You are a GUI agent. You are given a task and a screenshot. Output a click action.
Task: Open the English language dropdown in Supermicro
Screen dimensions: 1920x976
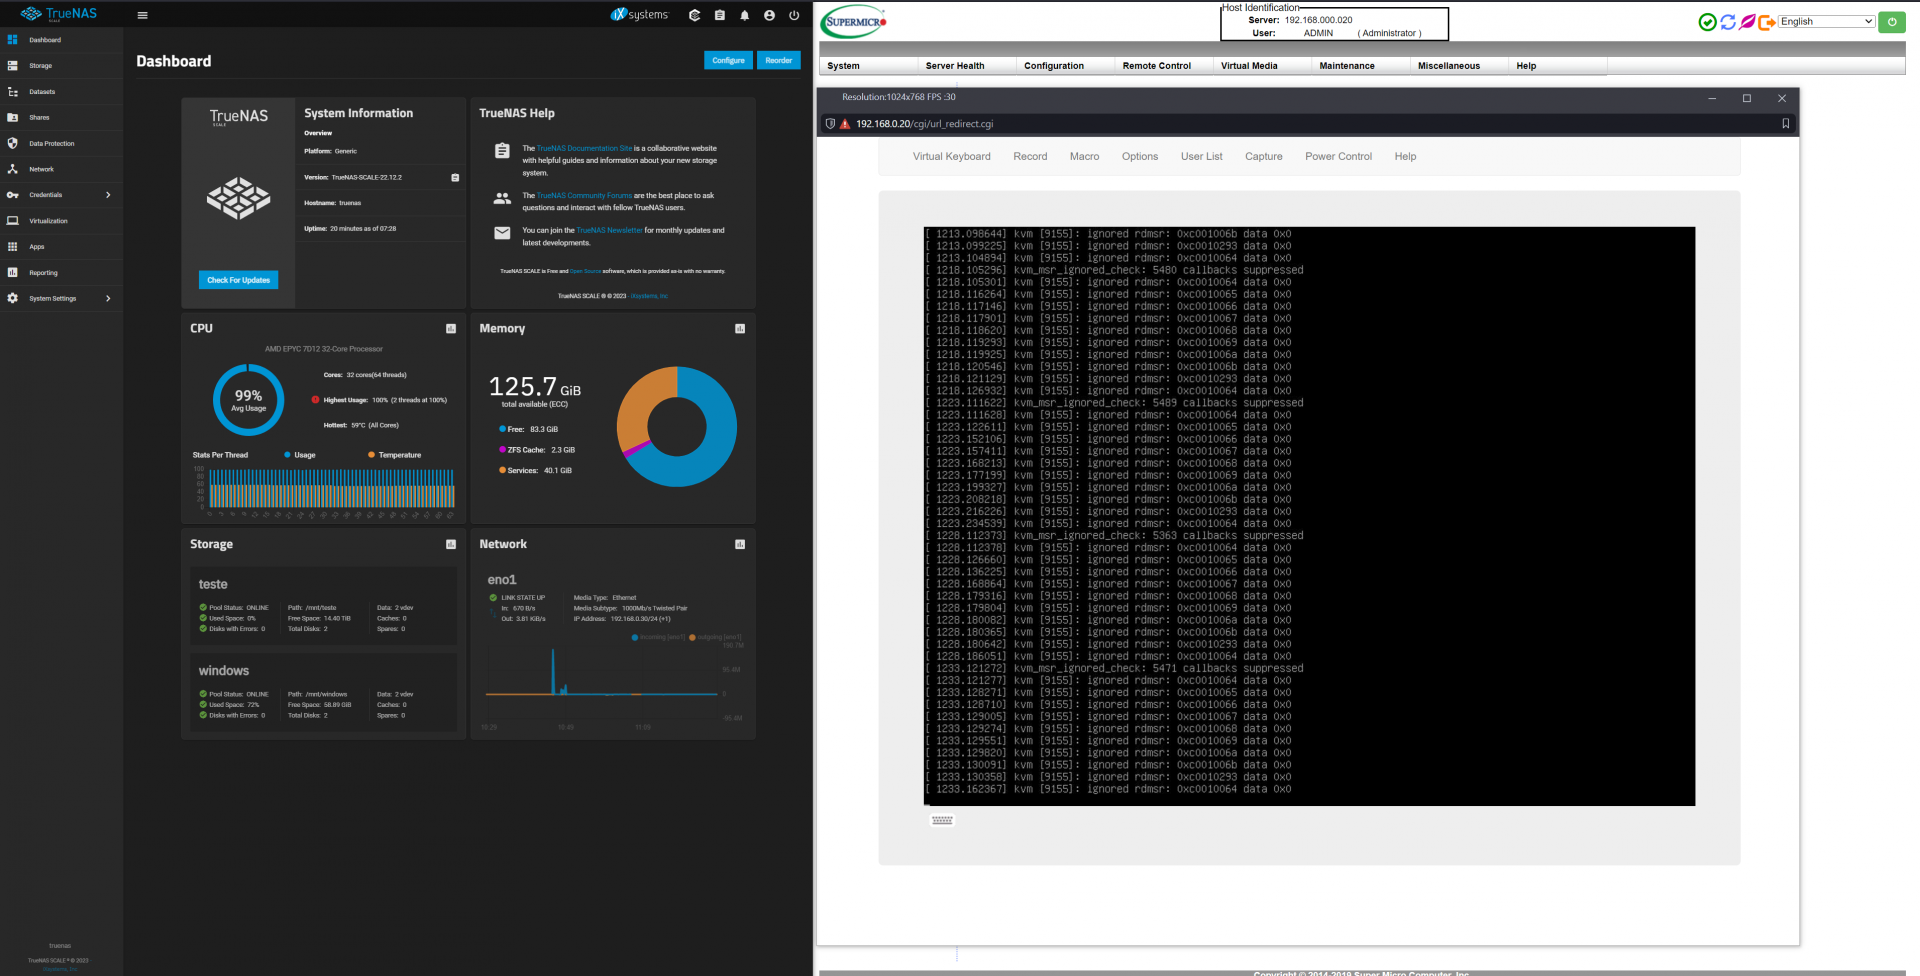click(x=1826, y=21)
